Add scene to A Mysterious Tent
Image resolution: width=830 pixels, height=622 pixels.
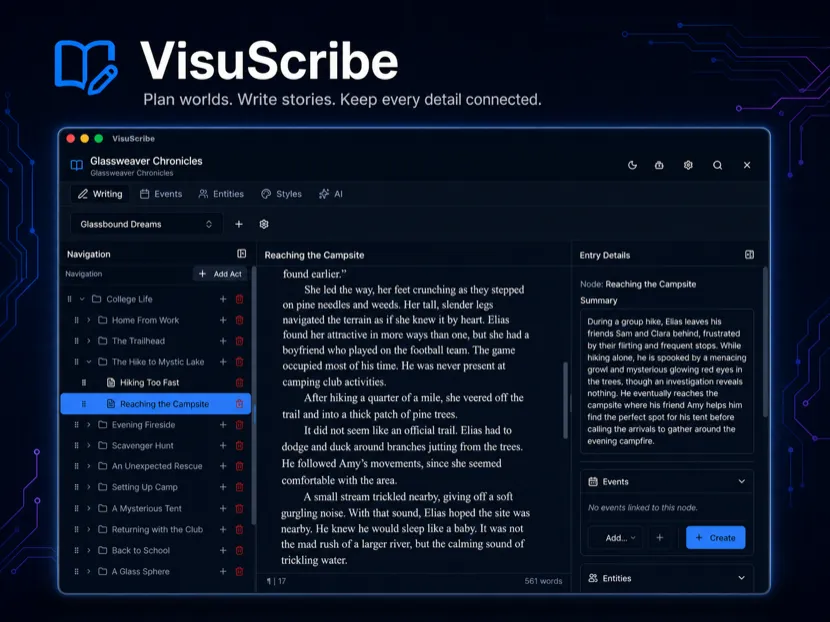pos(223,508)
